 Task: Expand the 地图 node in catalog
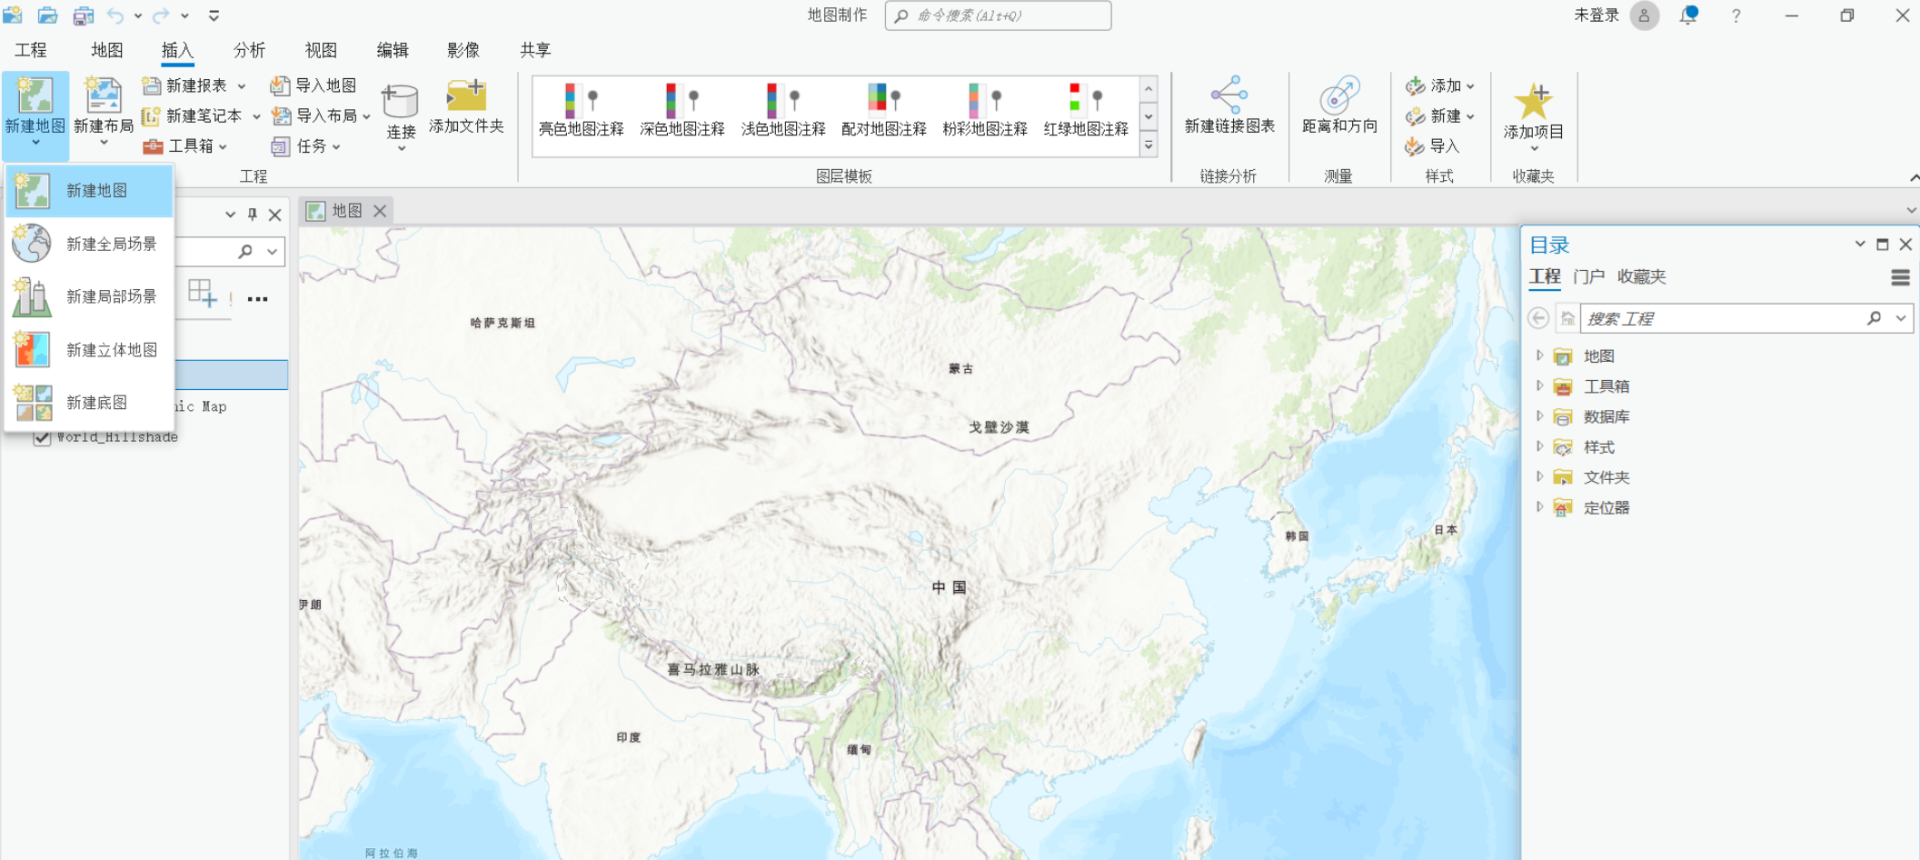pos(1540,356)
